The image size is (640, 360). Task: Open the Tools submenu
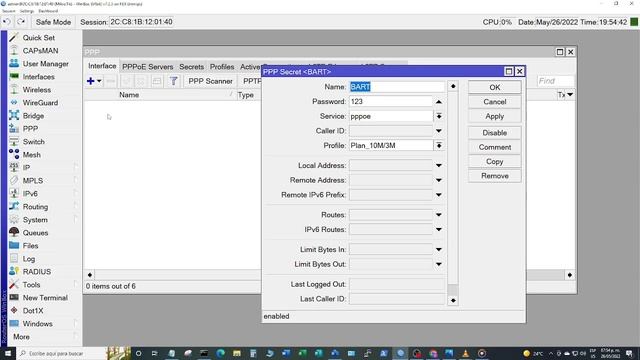pos(31,284)
